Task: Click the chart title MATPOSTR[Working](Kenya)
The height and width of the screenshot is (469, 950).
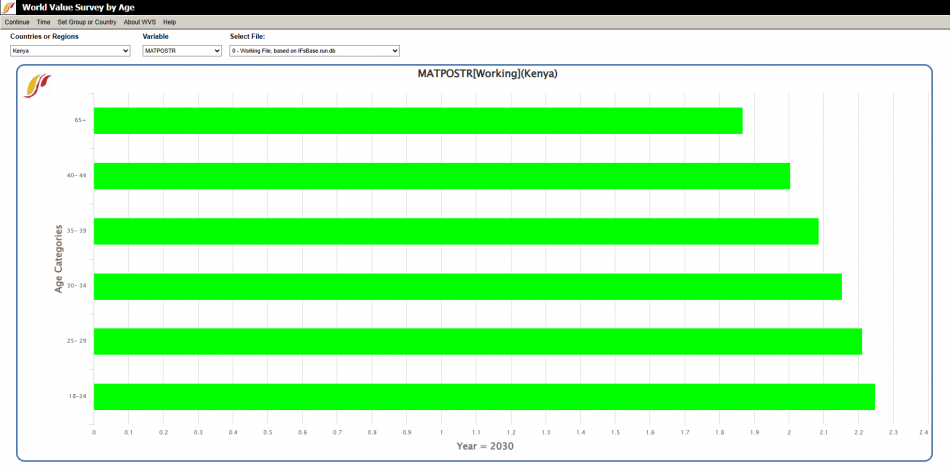Action: click(487, 74)
